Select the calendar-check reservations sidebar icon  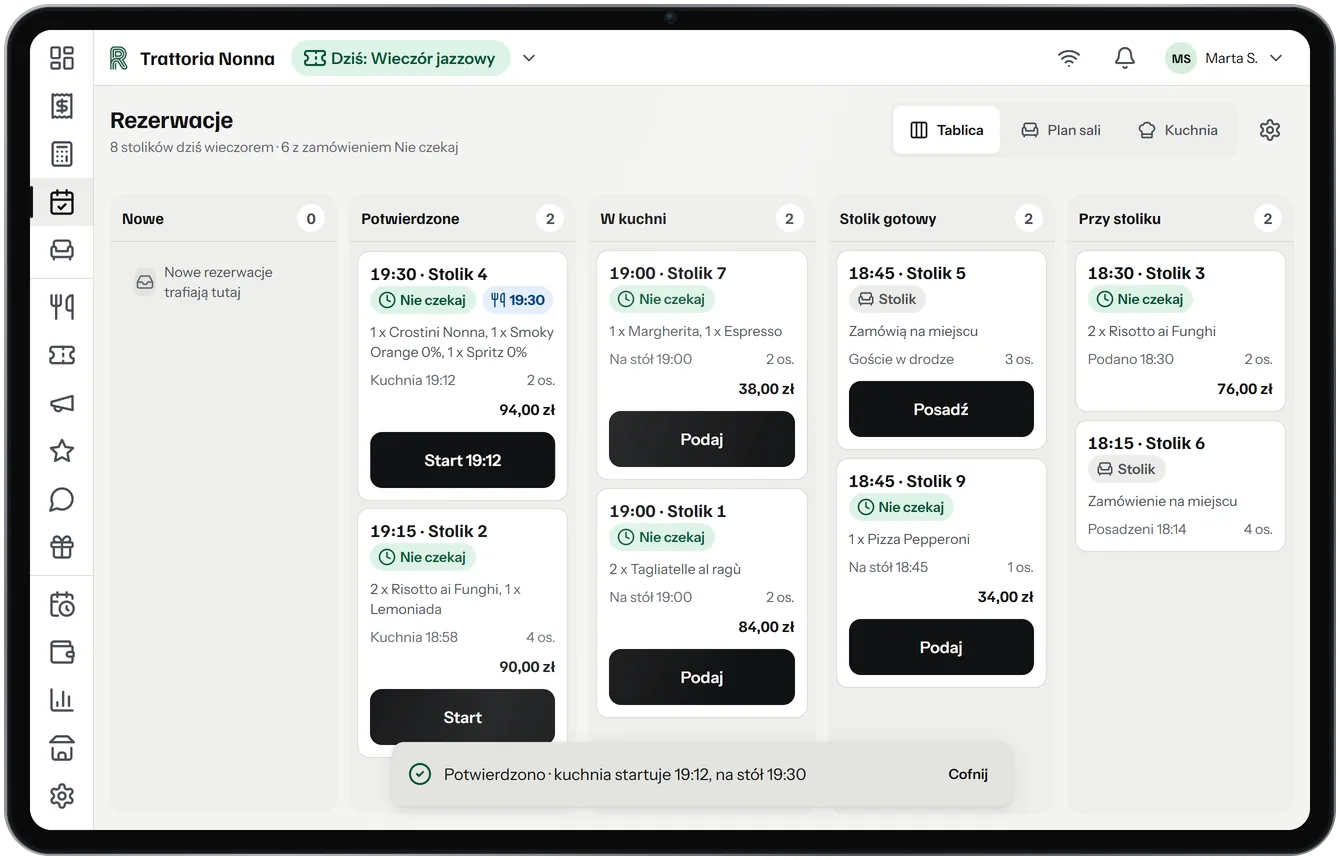coord(62,202)
